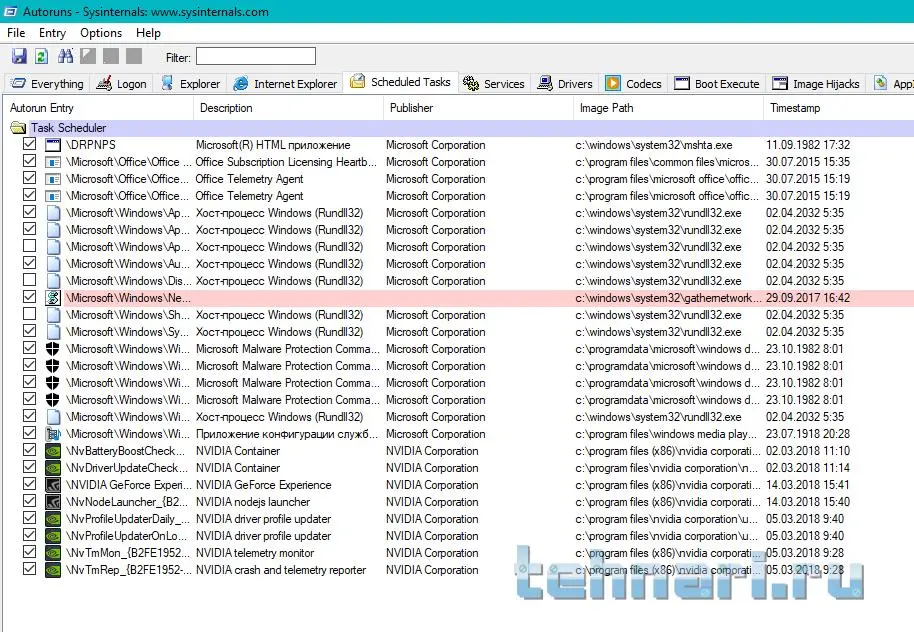Screen dimensions: 914x632
Task: Click the shield icon next to first Malware Protection row
Action: point(53,349)
